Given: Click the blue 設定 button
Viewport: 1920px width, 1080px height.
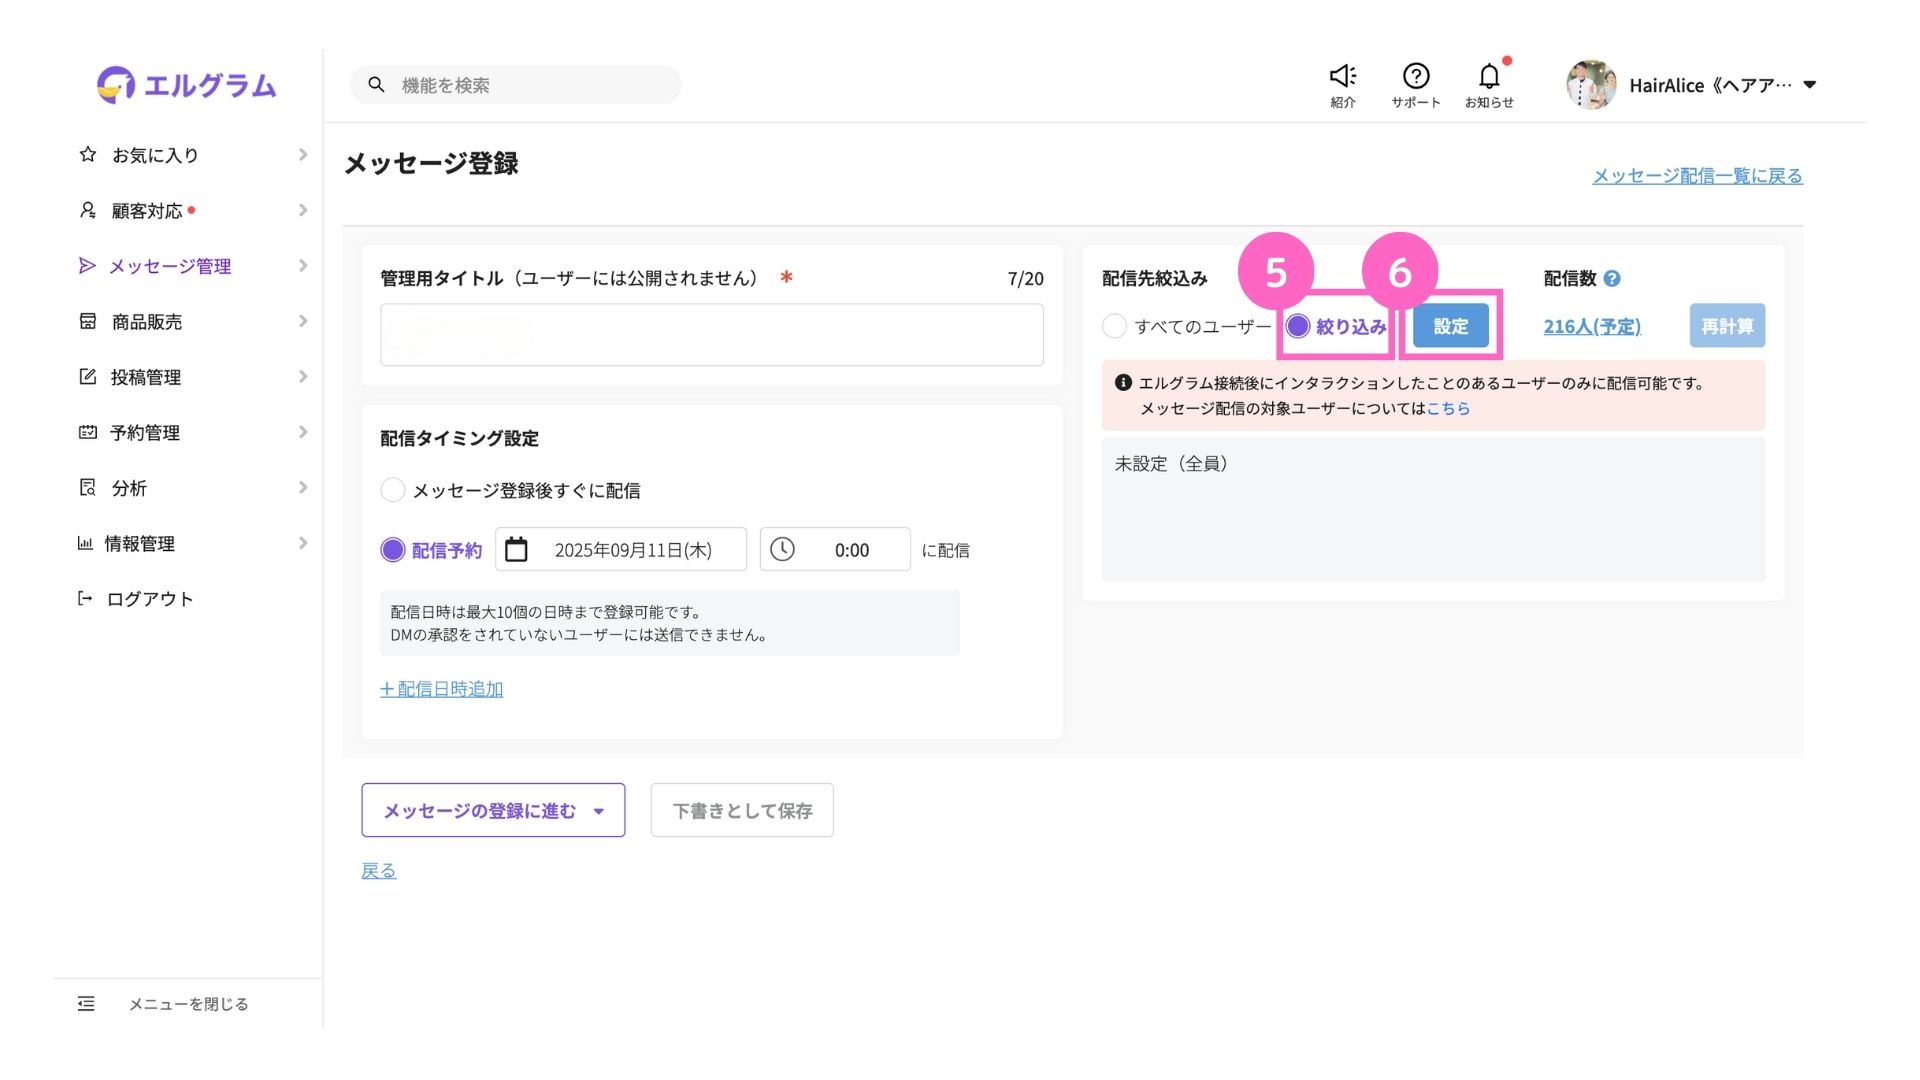Looking at the screenshot, I should tap(1450, 326).
